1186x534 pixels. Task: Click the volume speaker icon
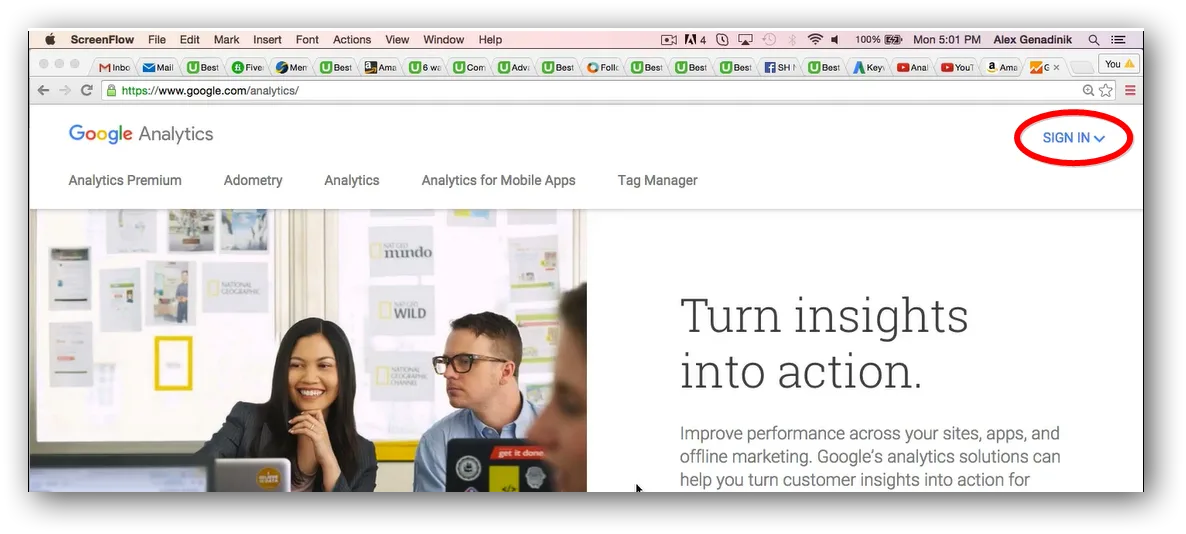tap(835, 39)
